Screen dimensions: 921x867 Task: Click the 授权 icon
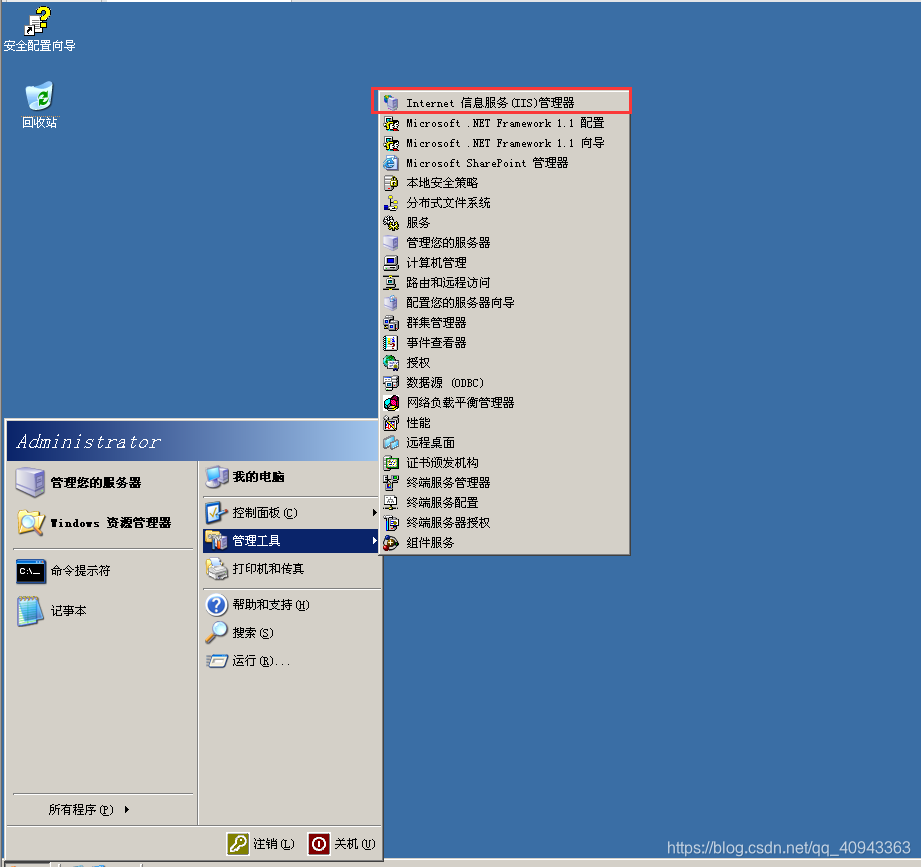[391, 362]
